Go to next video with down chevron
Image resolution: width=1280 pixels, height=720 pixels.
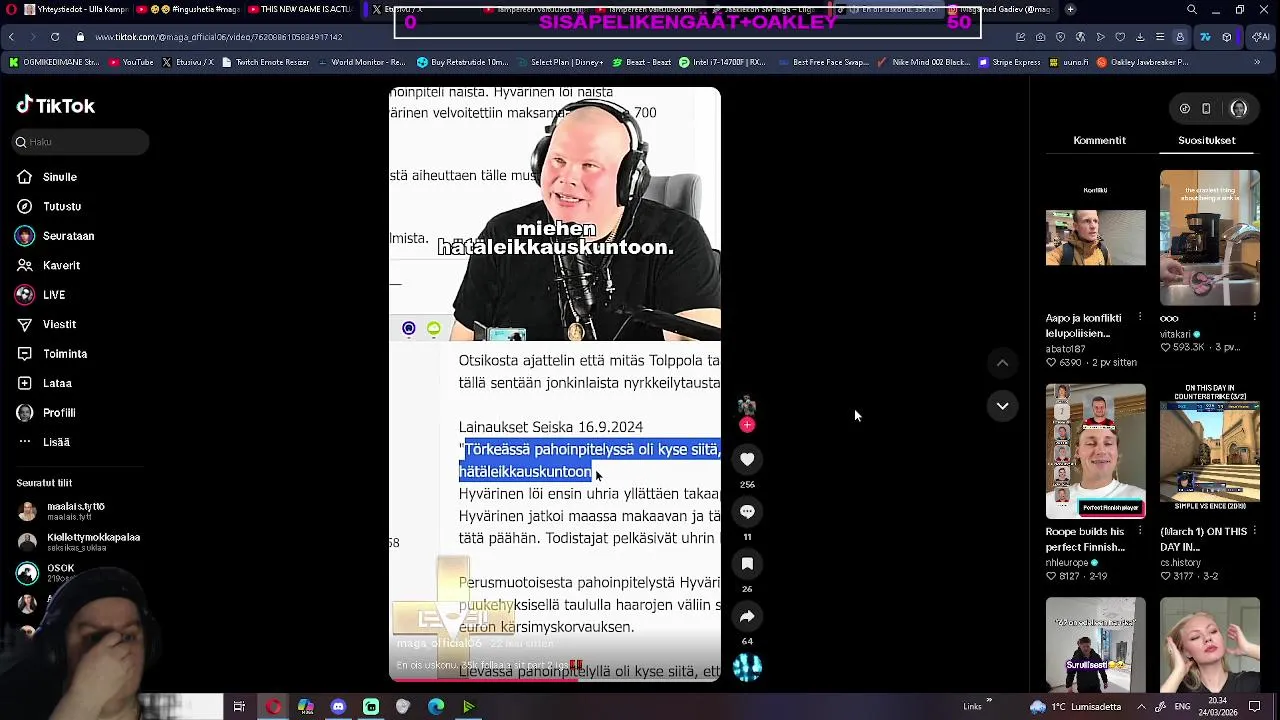(x=1002, y=405)
